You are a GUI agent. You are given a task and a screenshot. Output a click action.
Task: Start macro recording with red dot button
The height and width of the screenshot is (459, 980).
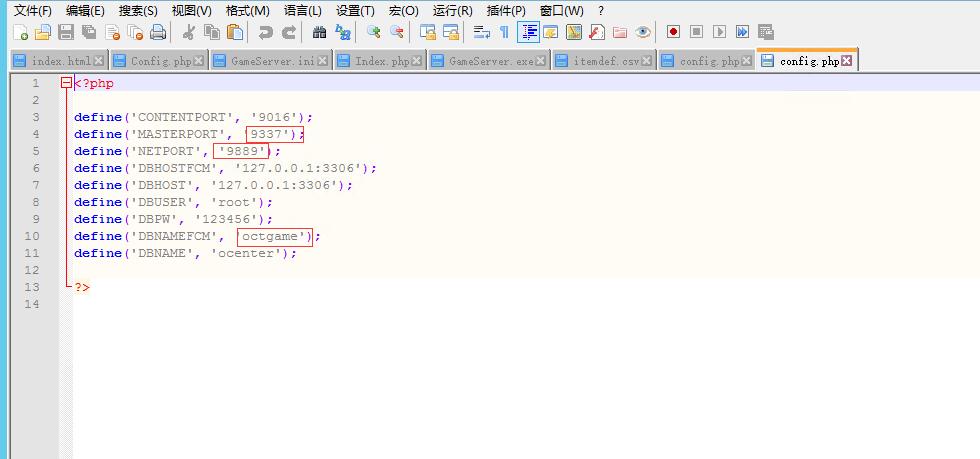(673, 32)
